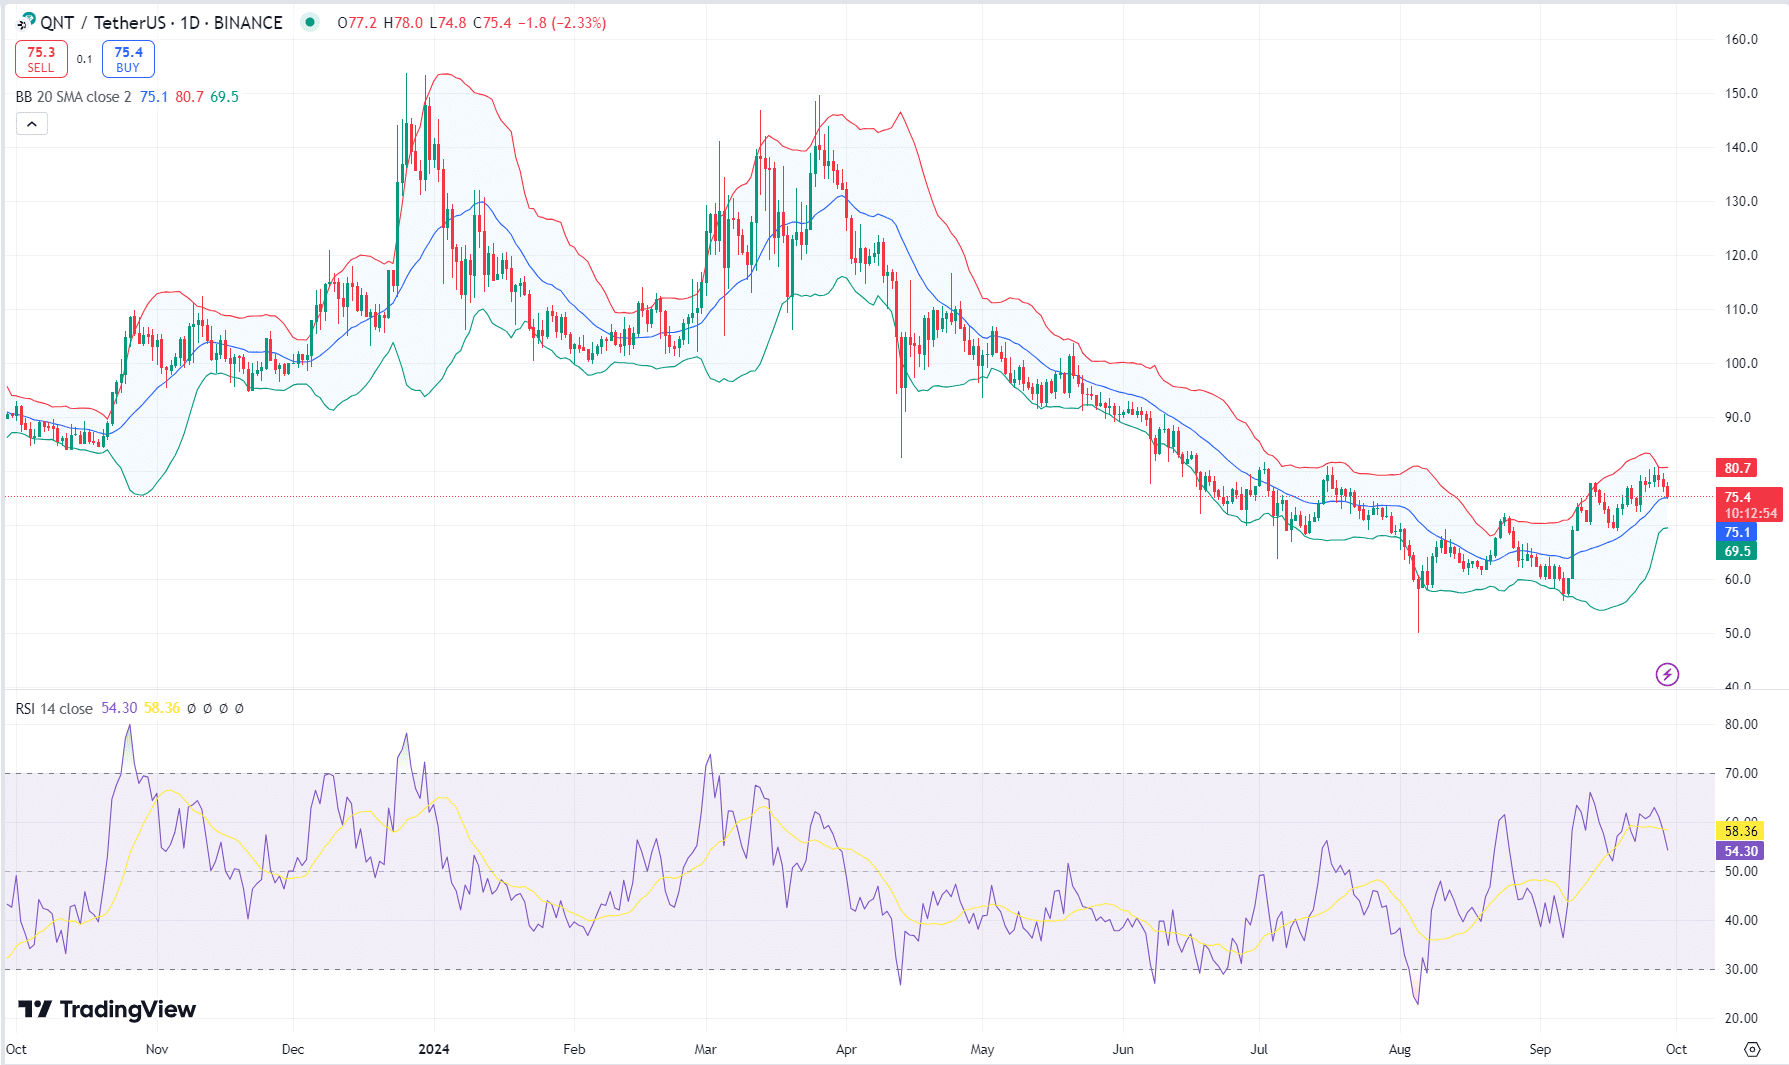The image size is (1789, 1065).
Task: Click the purple lightning flash icon
Action: pos(1667,674)
